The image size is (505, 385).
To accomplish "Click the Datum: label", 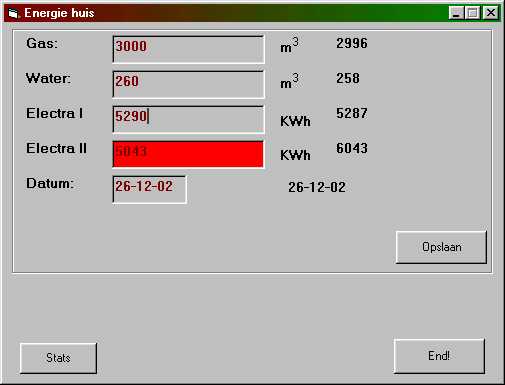I will coord(50,183).
